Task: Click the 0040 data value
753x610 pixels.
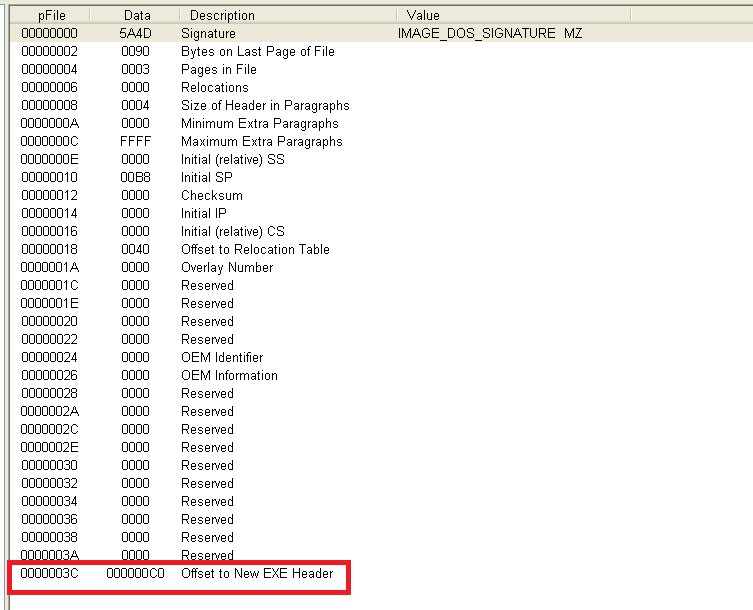Action: [135, 249]
